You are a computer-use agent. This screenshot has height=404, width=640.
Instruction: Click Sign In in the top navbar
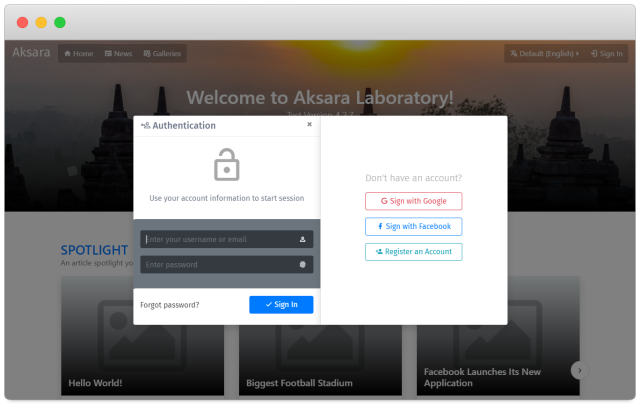[x=606, y=53]
